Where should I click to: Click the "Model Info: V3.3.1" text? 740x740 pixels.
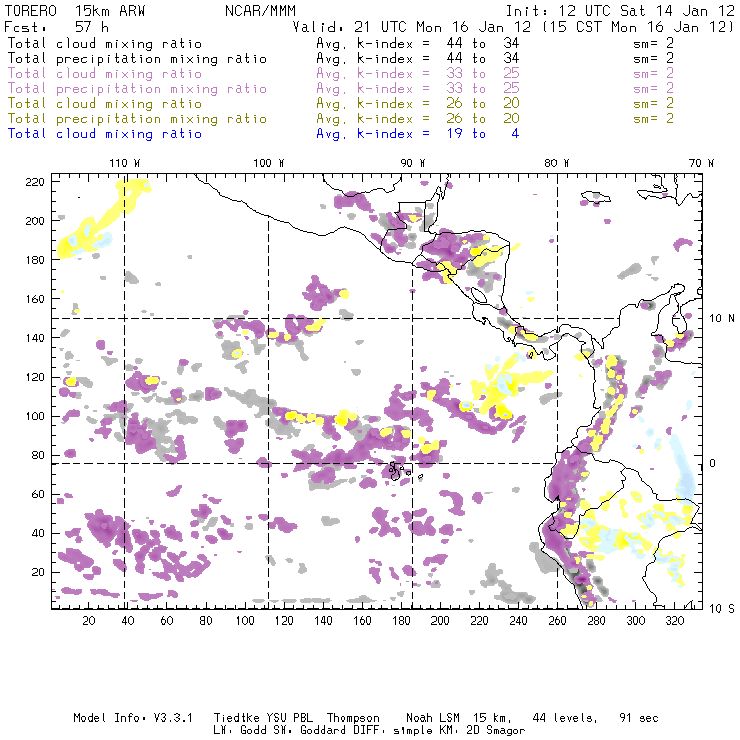133,718
